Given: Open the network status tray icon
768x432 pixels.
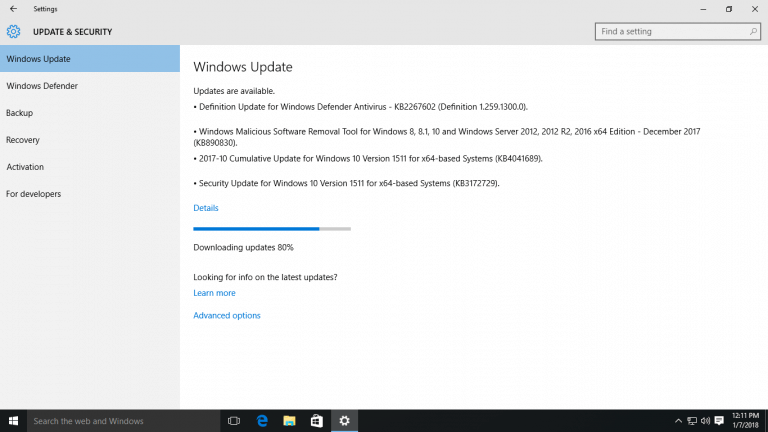Looking at the screenshot, I should tap(692, 421).
